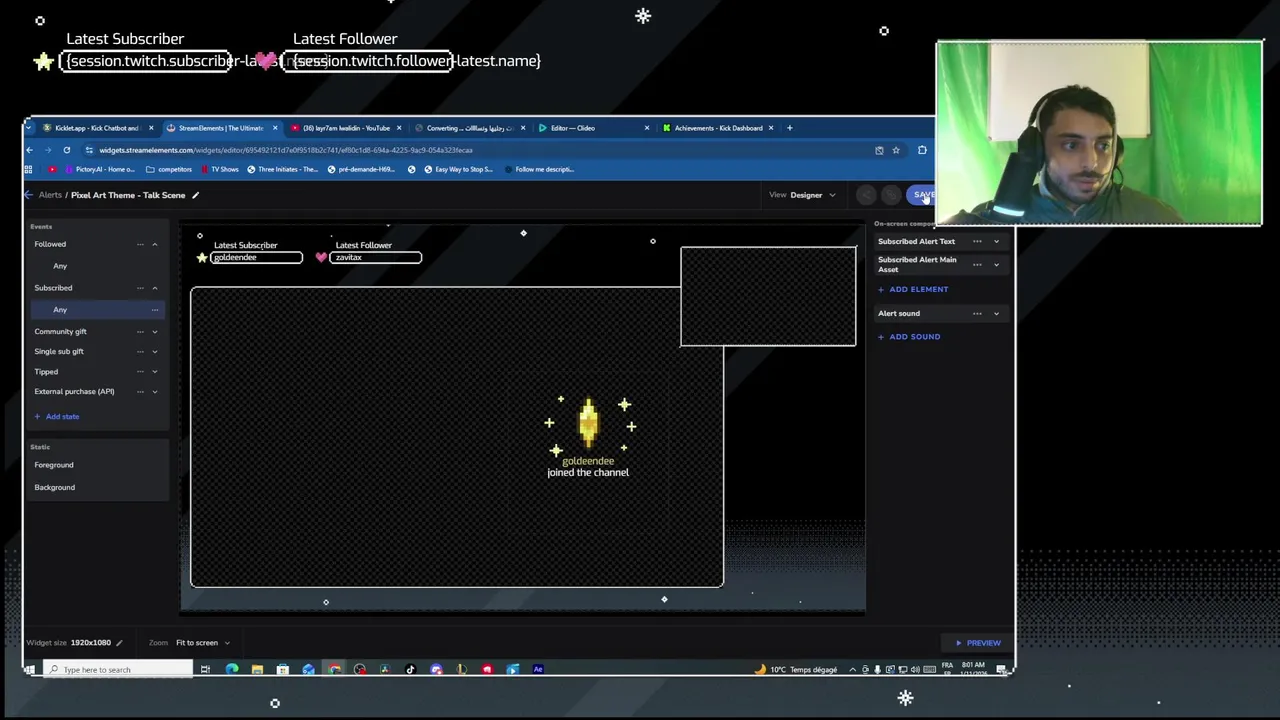Screen dimensions: 1280x720
Task: Expand the Tipped event group
Action: pos(154,371)
